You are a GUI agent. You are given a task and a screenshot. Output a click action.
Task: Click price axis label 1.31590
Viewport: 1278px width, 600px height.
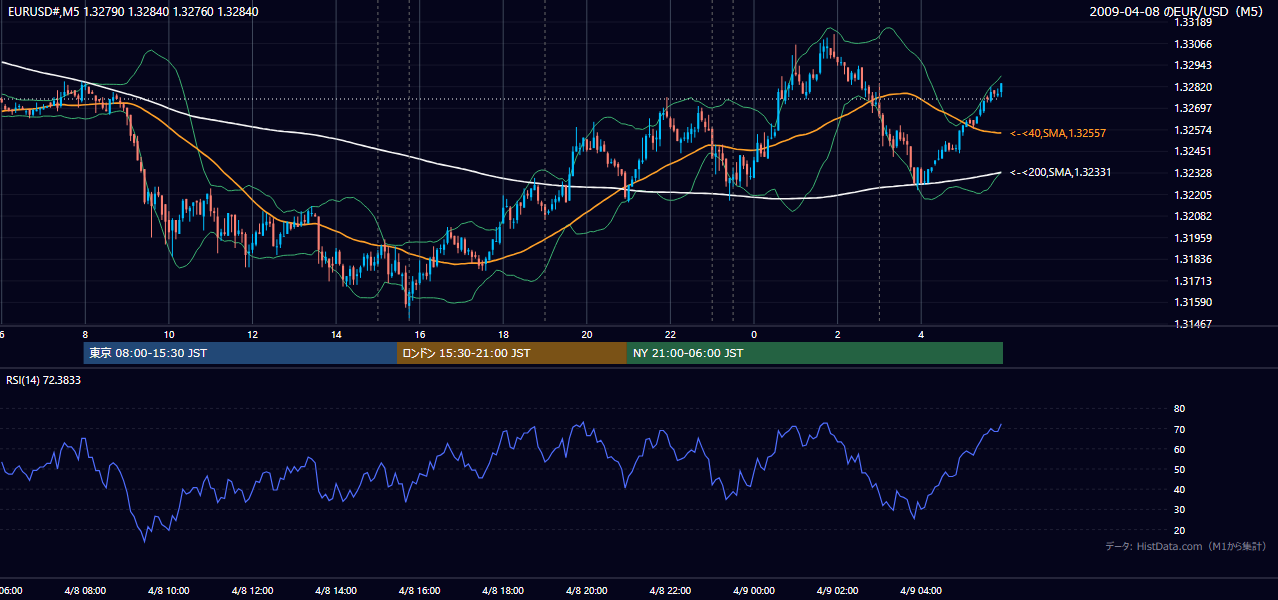pos(1194,302)
